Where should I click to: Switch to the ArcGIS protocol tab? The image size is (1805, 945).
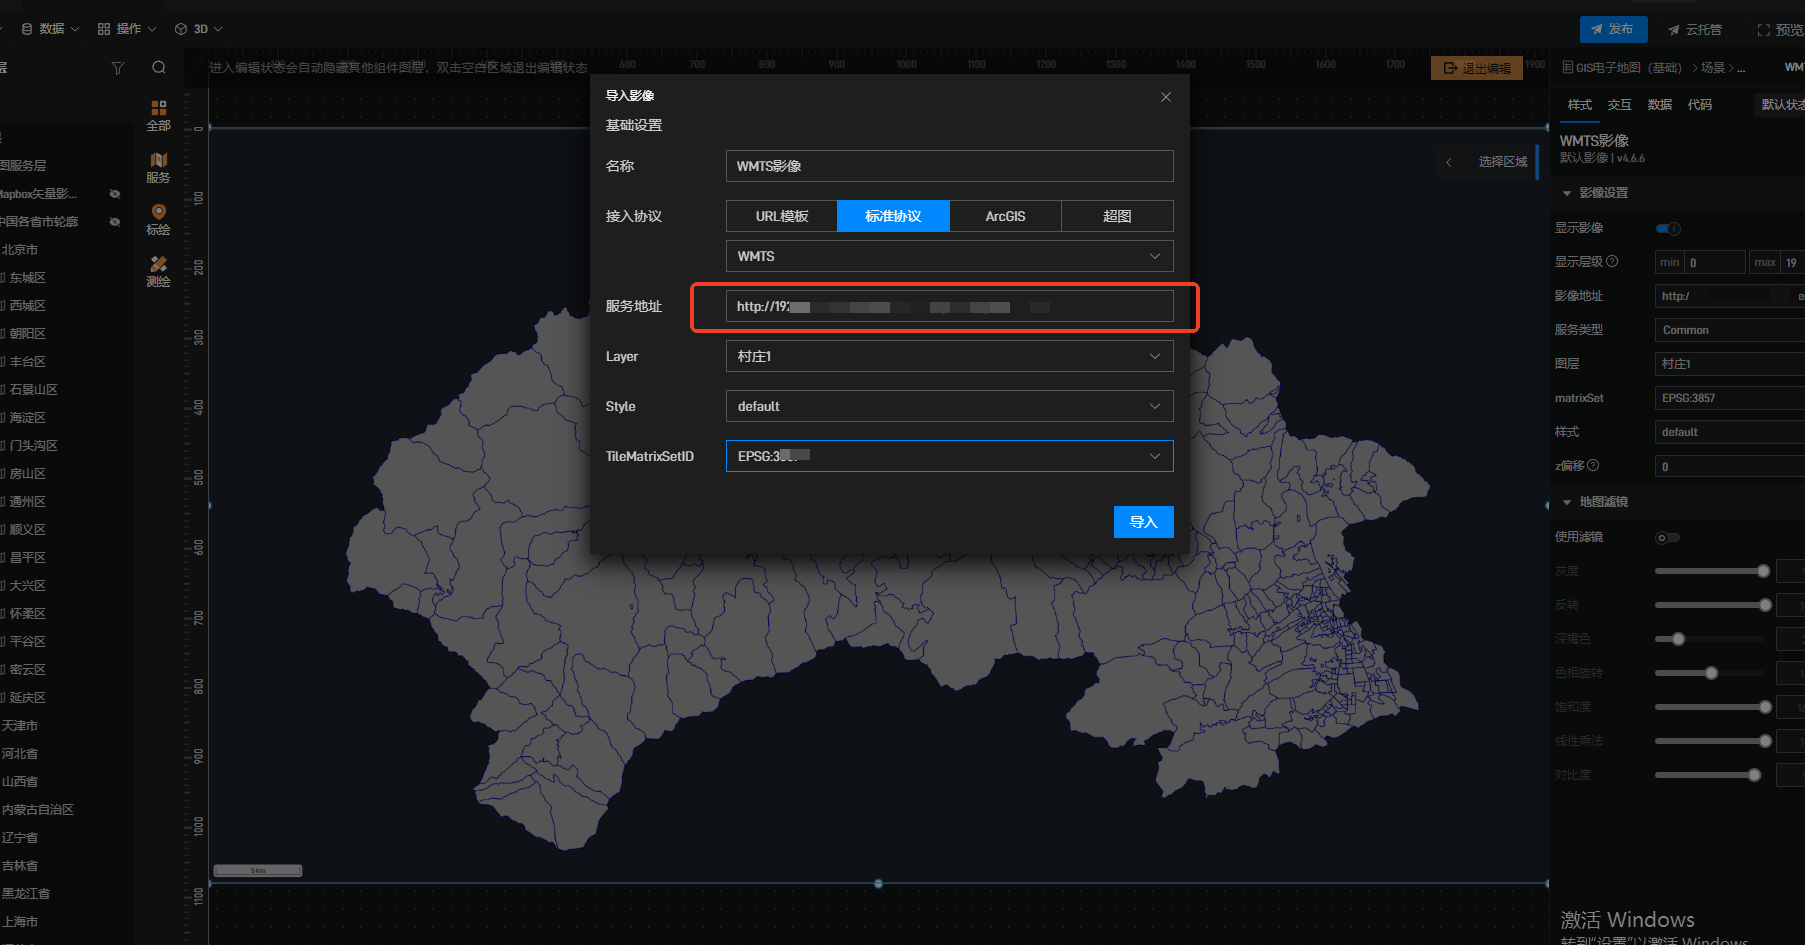[1005, 216]
